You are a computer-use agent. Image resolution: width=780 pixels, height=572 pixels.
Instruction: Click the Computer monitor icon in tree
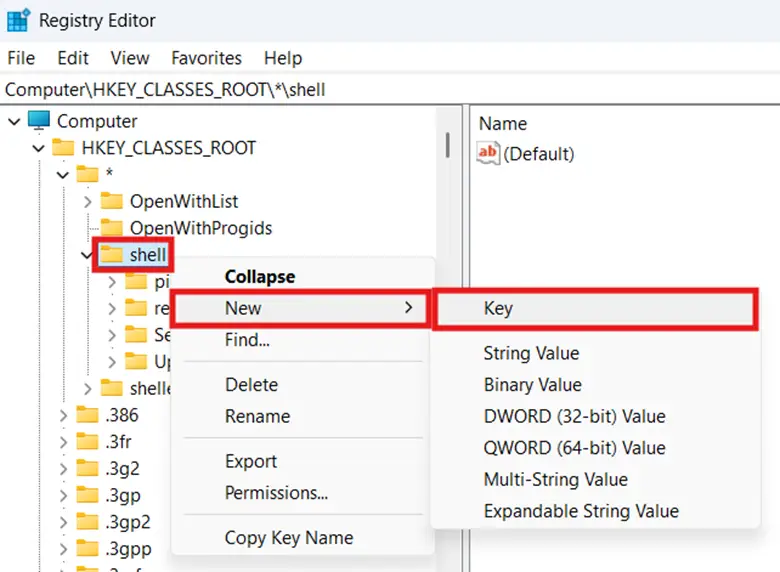click(39, 121)
